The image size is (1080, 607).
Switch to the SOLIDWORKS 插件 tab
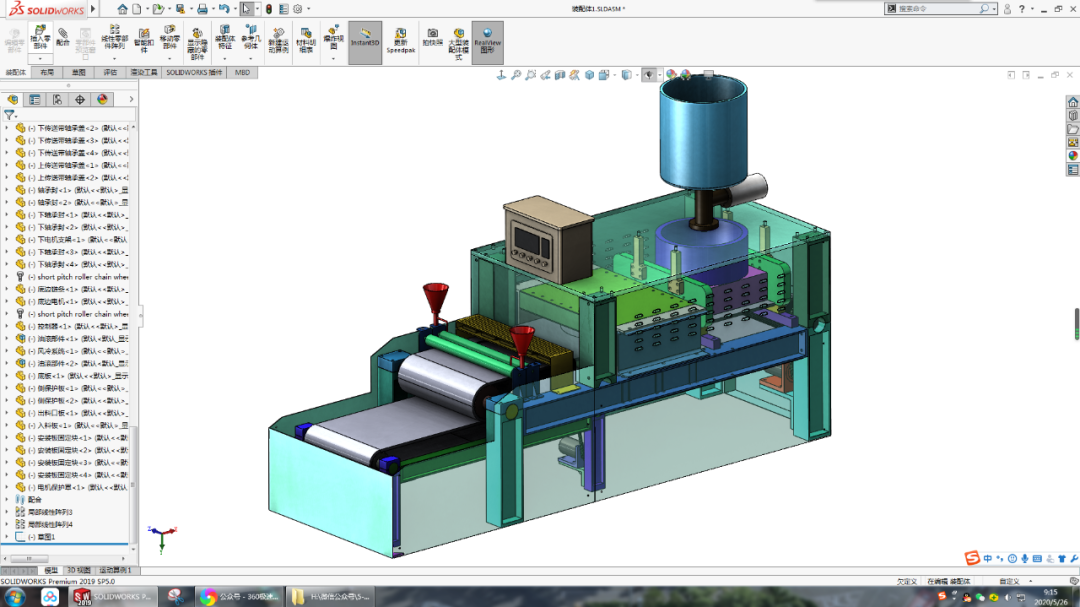click(194, 72)
